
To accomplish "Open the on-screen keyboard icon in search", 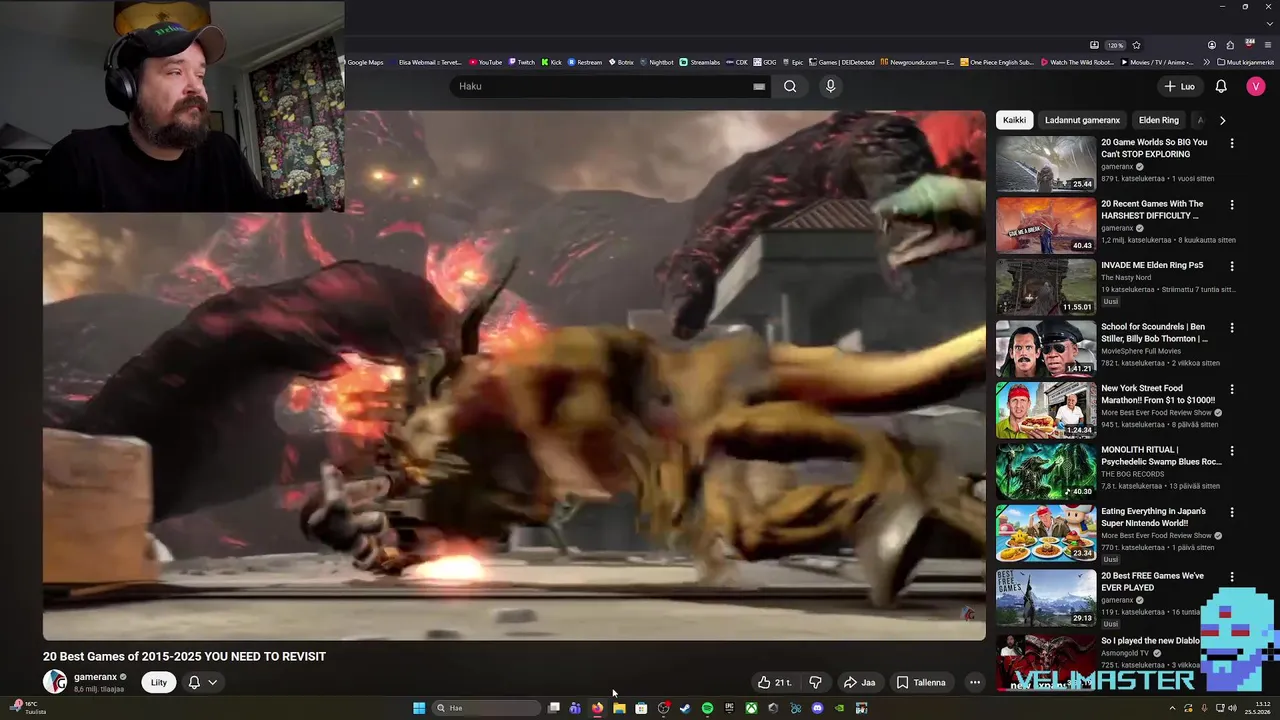I will 759,86.
